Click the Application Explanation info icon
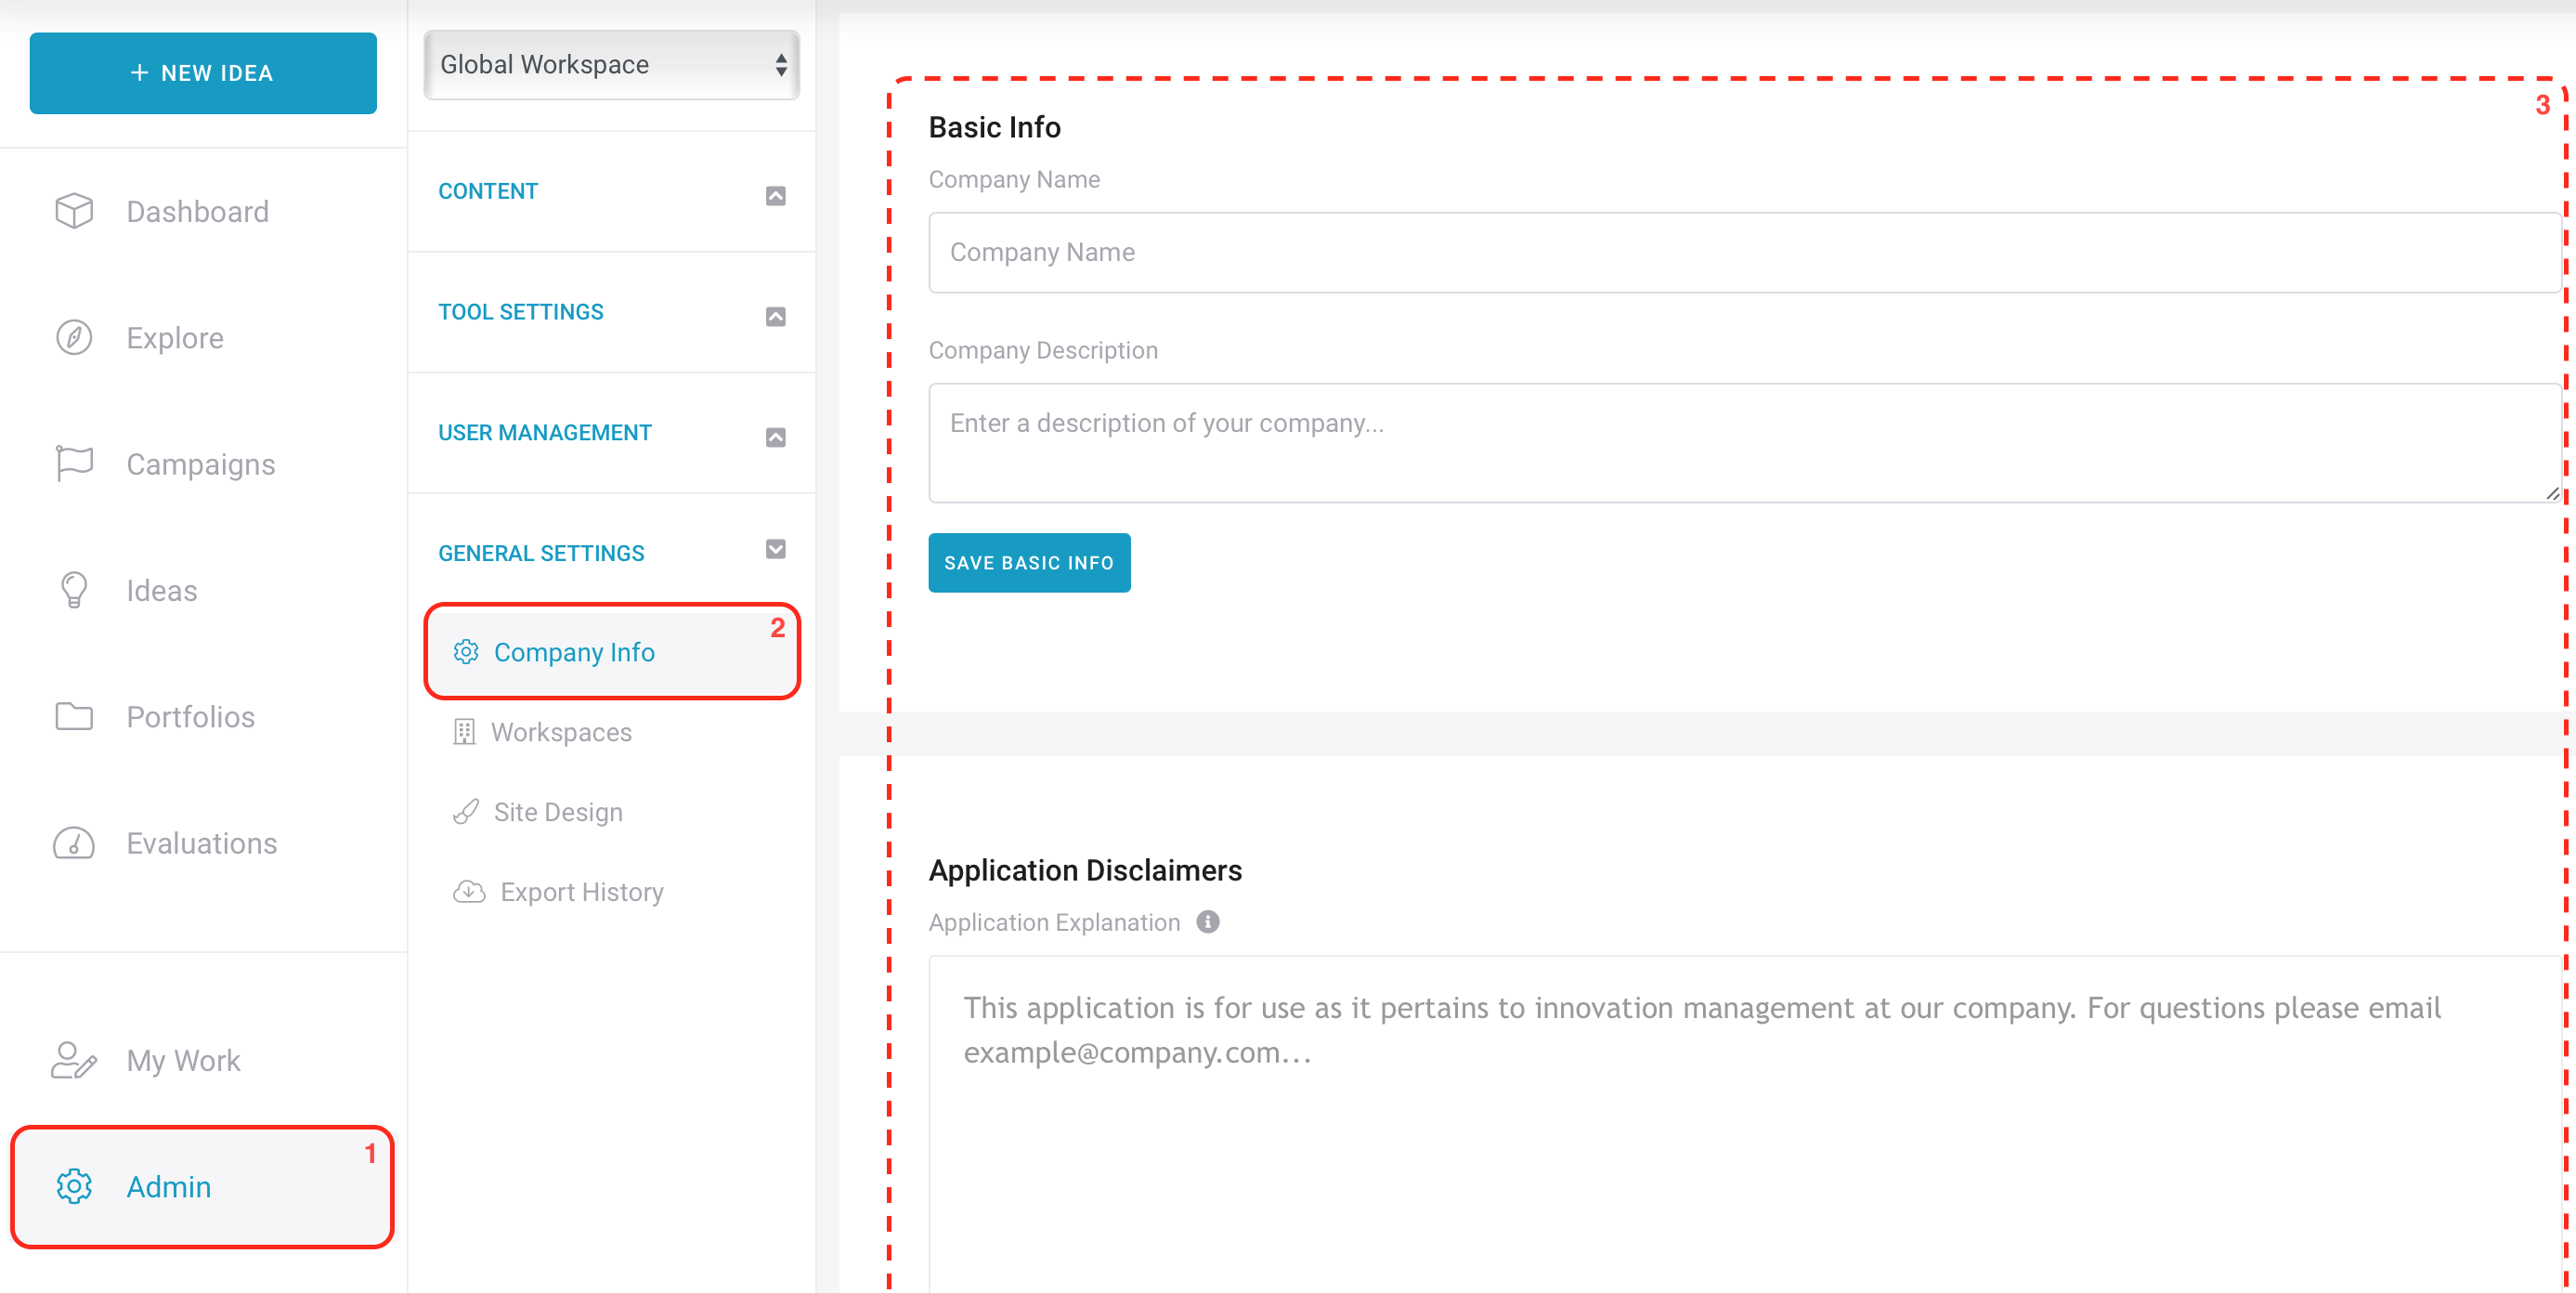This screenshot has width=2576, height=1293. (1208, 922)
